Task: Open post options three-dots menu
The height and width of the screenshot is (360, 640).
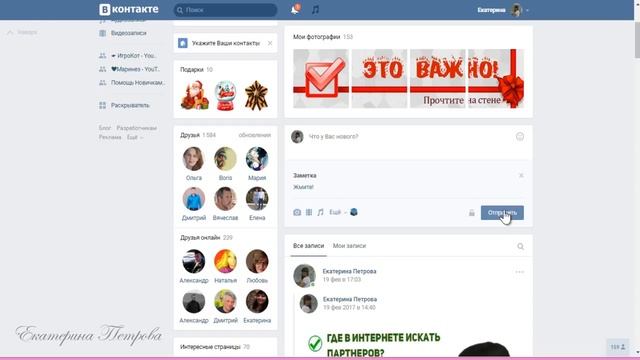Action: (519, 272)
